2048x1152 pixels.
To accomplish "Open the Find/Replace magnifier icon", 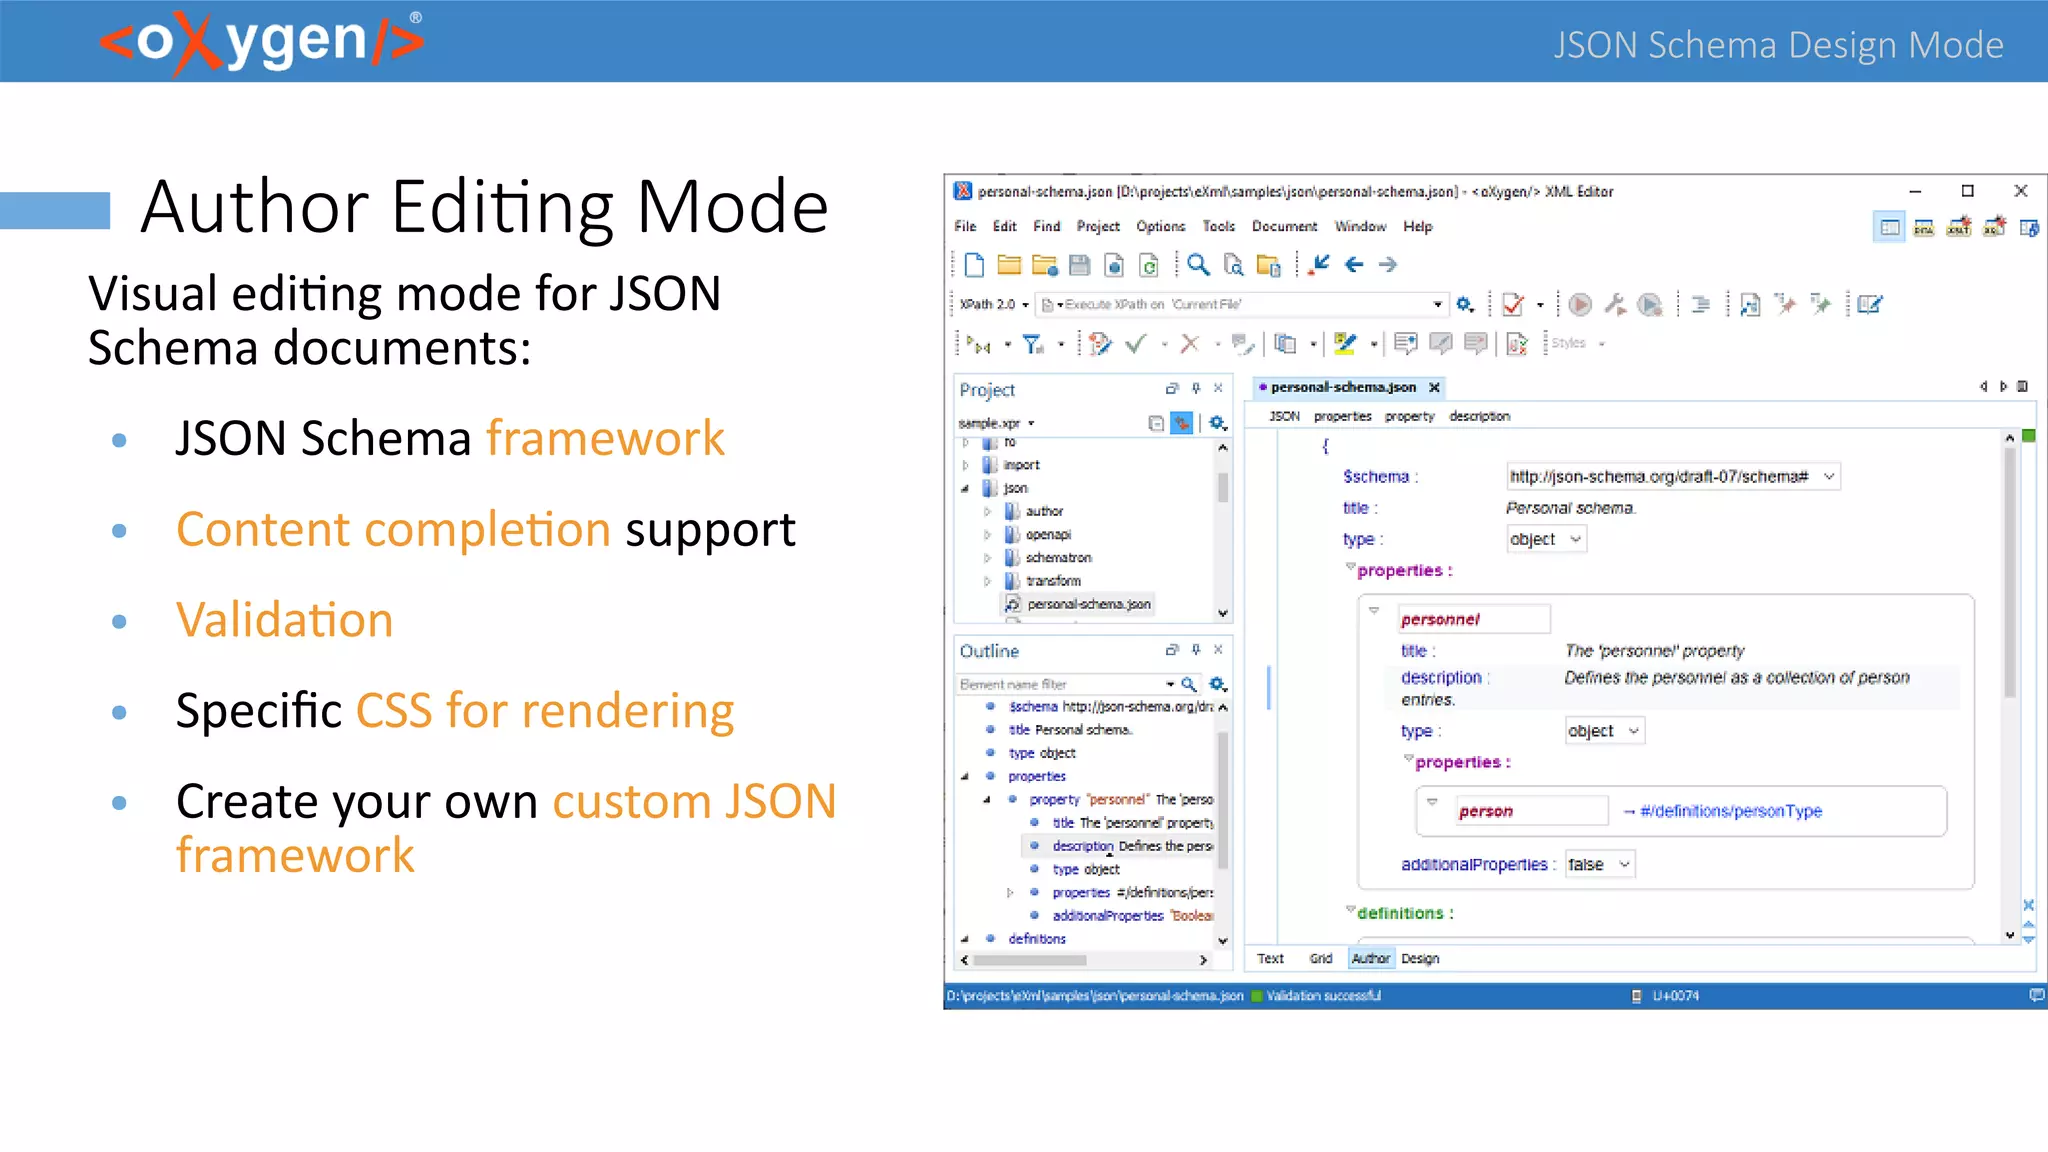I will [1198, 265].
